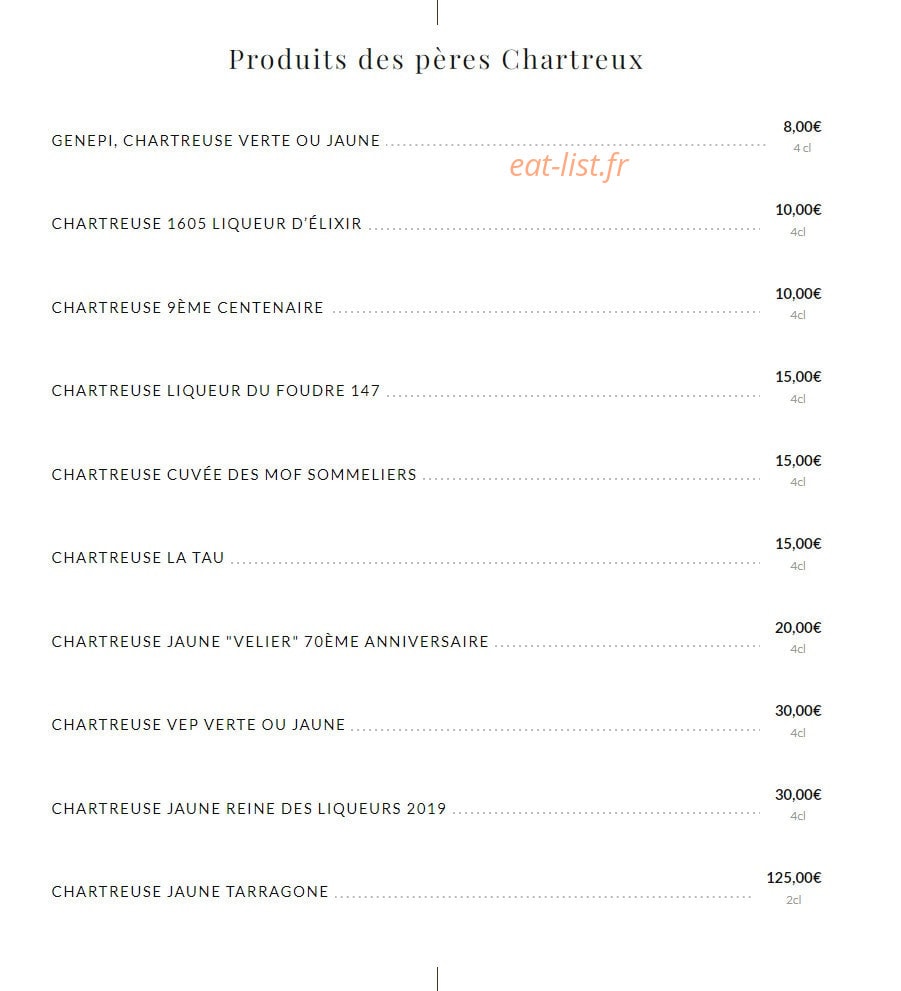
Task: Click the "Produits des pères Chartreux" heading
Action: coord(436,60)
